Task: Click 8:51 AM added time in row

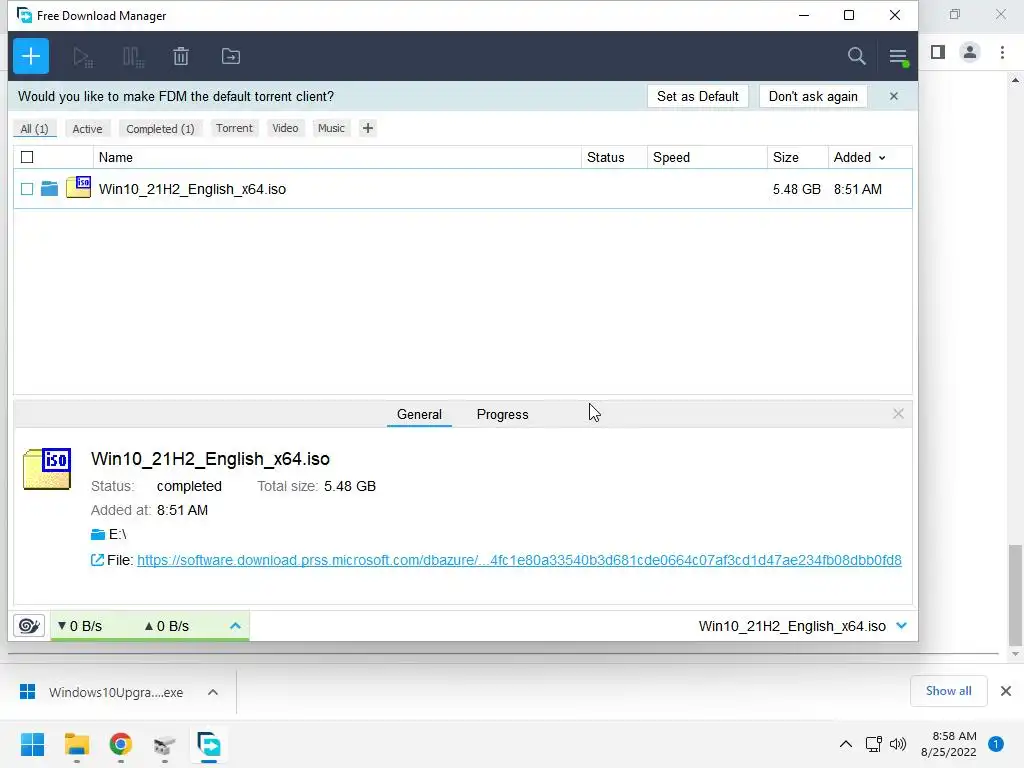Action: pyautogui.click(x=857, y=189)
